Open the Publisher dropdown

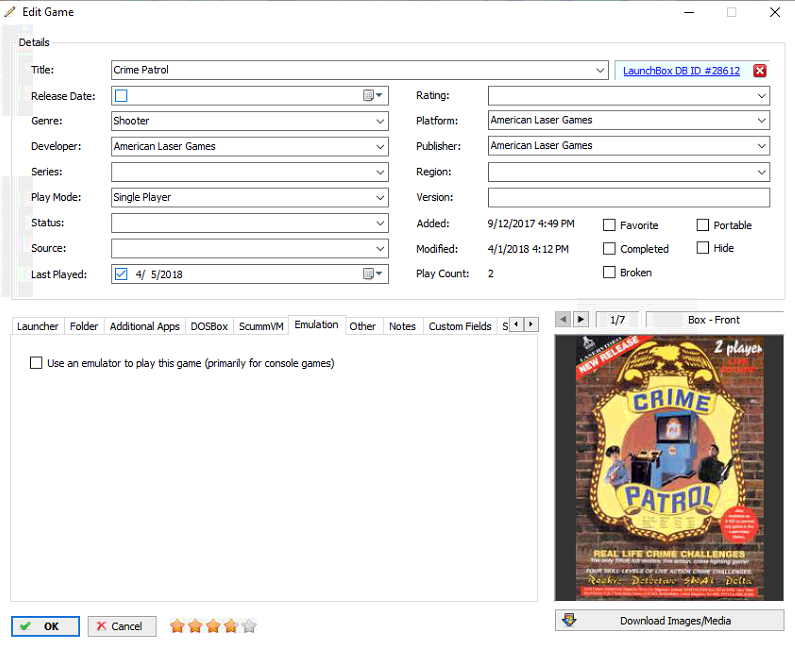(762, 146)
